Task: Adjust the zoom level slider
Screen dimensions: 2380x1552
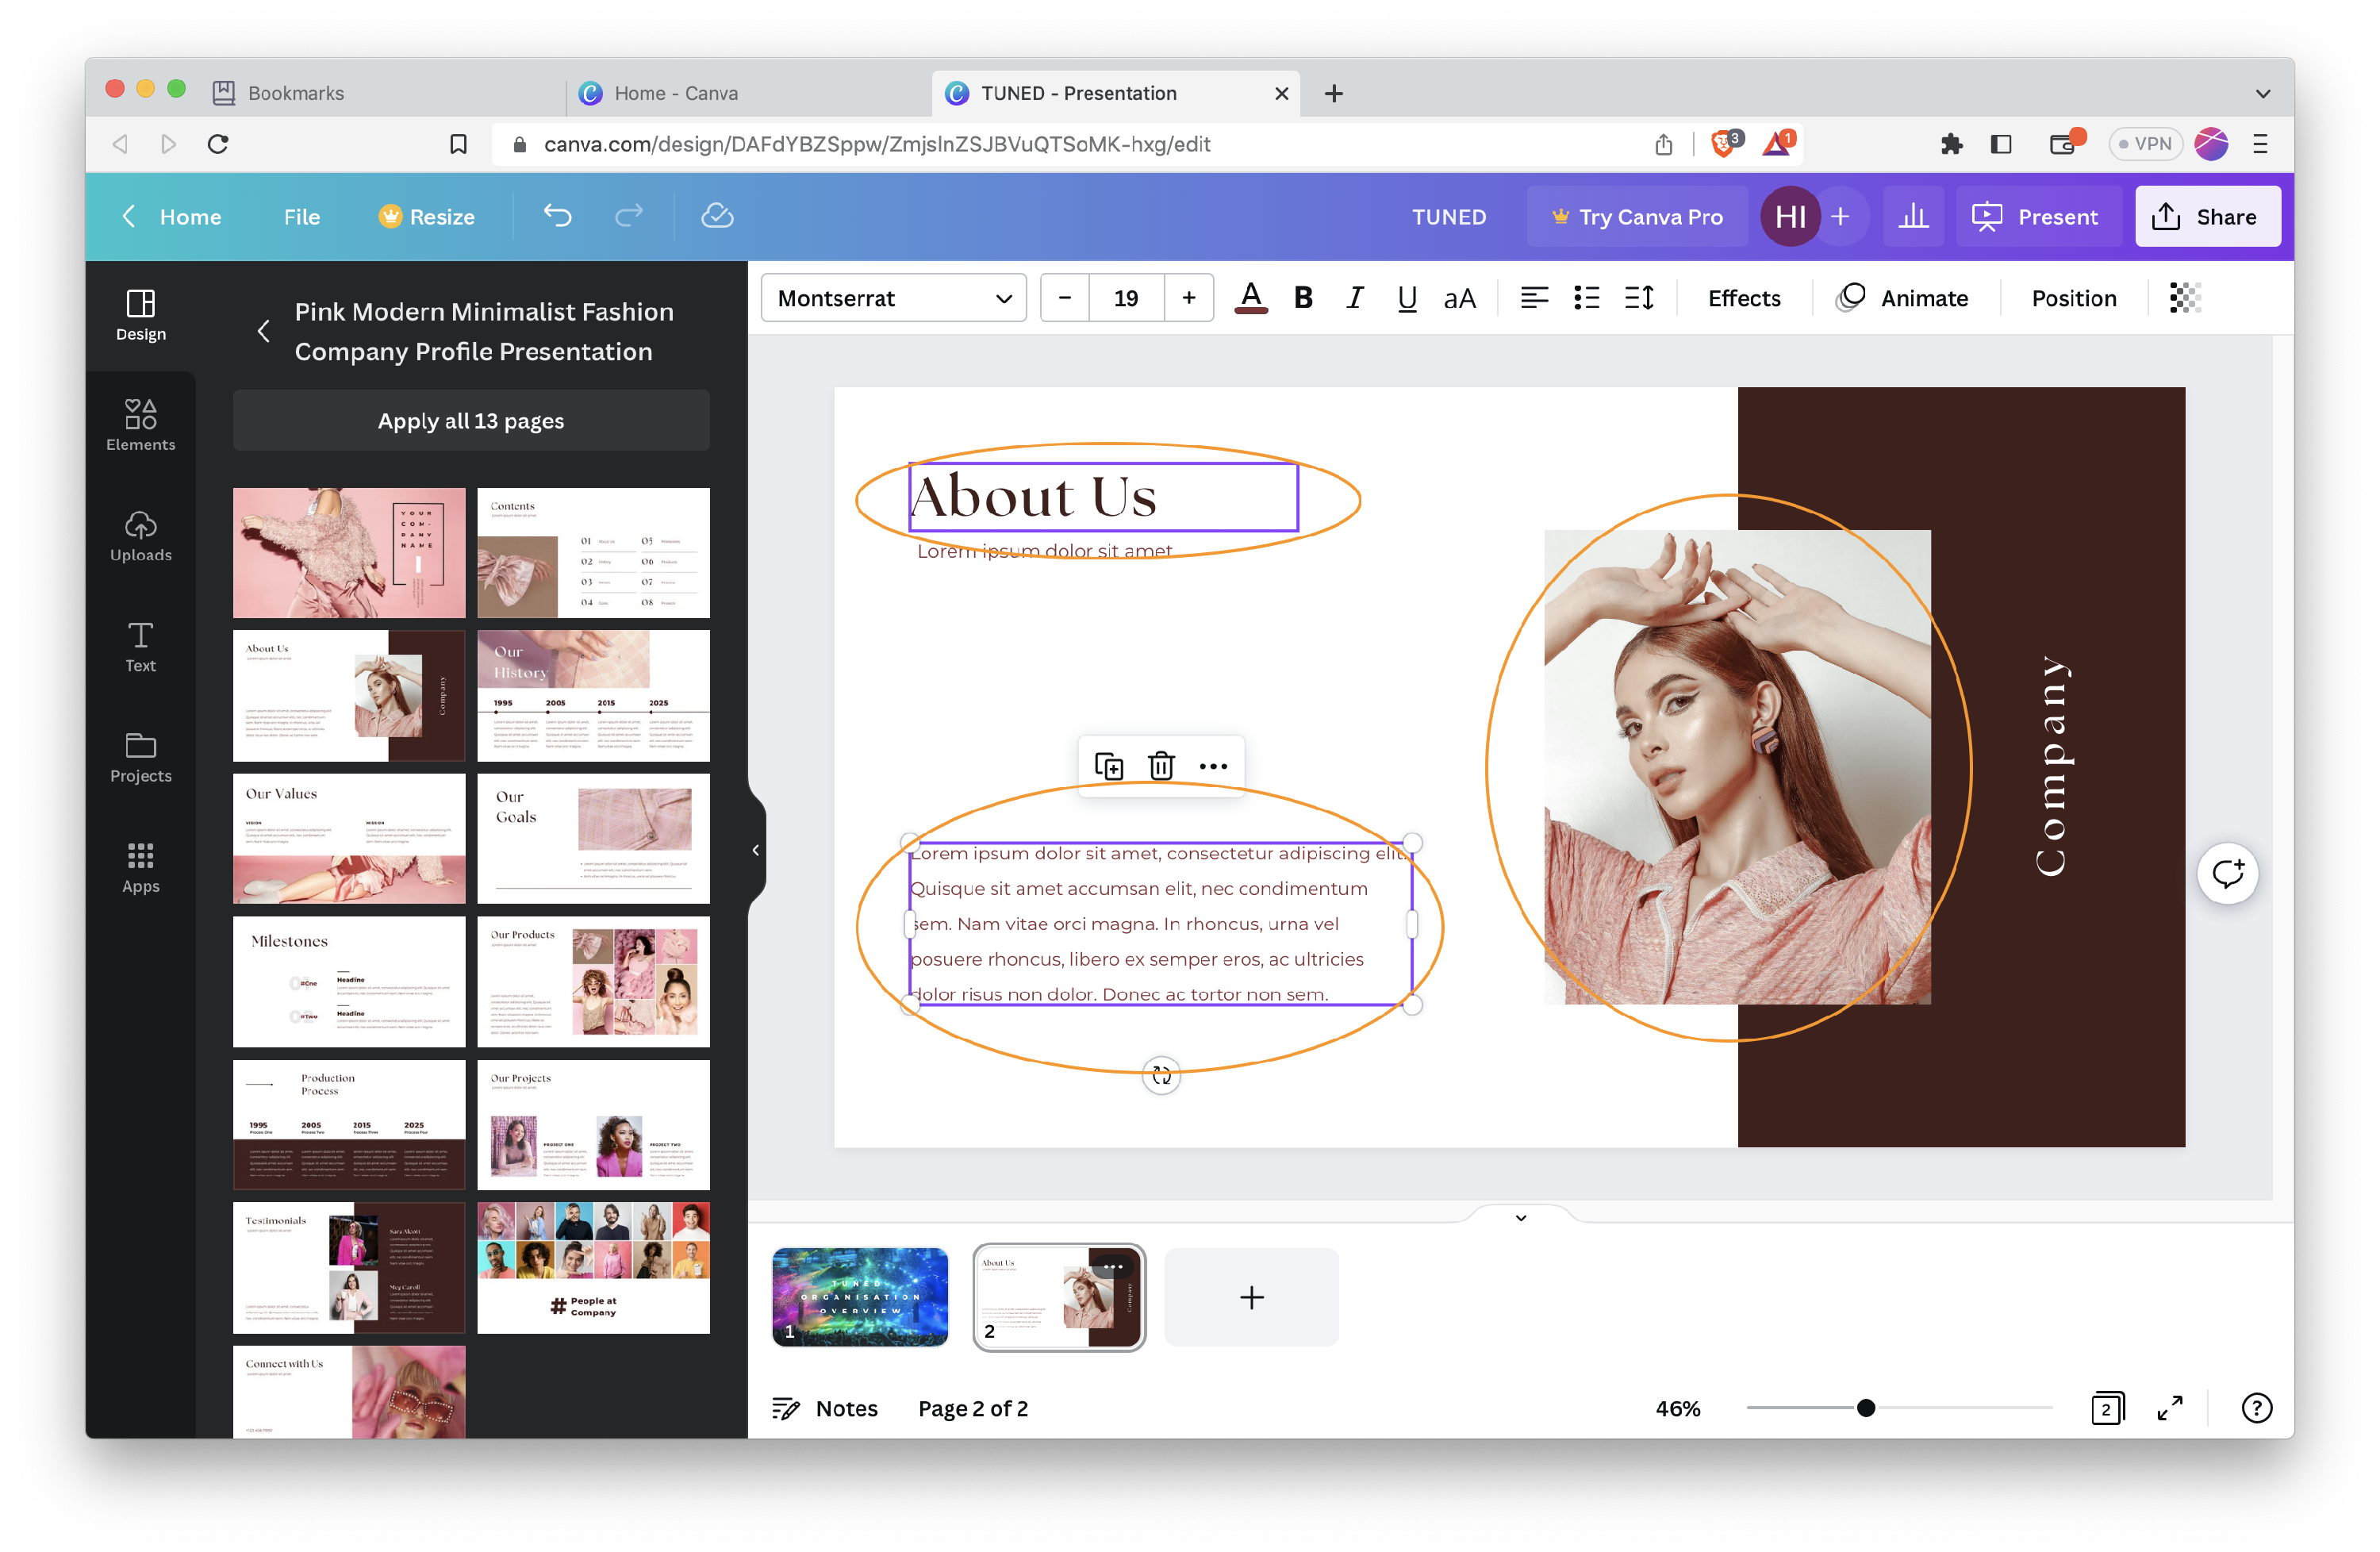Action: [x=1865, y=1408]
